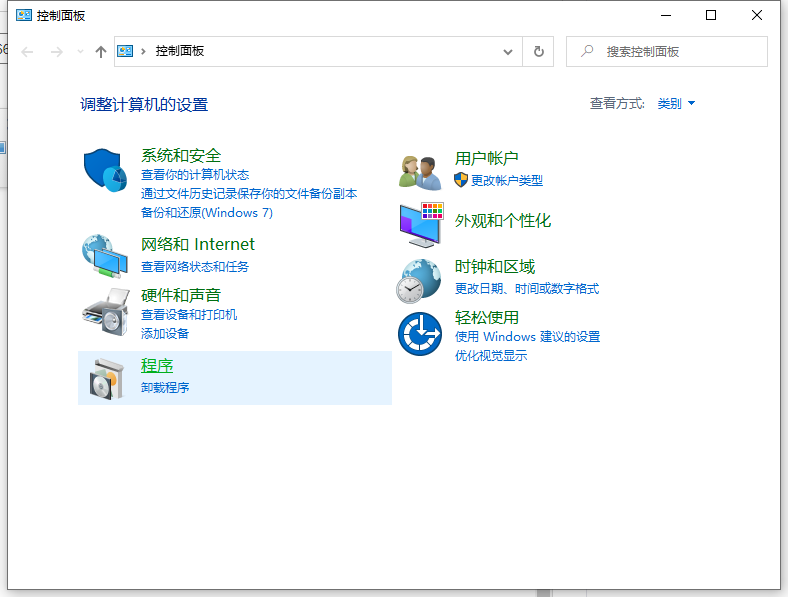Viewport: 788px width, 597px height.
Task: Click the search magnifier icon
Action: point(586,51)
